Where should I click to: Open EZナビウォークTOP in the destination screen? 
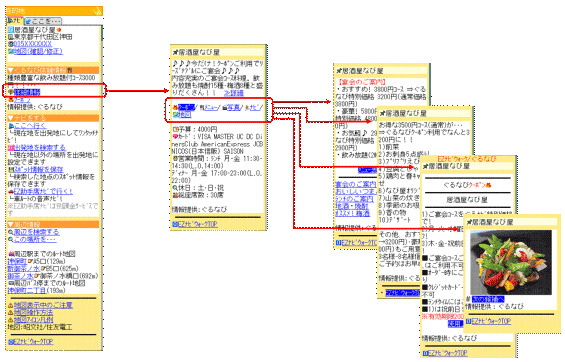pos(33,342)
